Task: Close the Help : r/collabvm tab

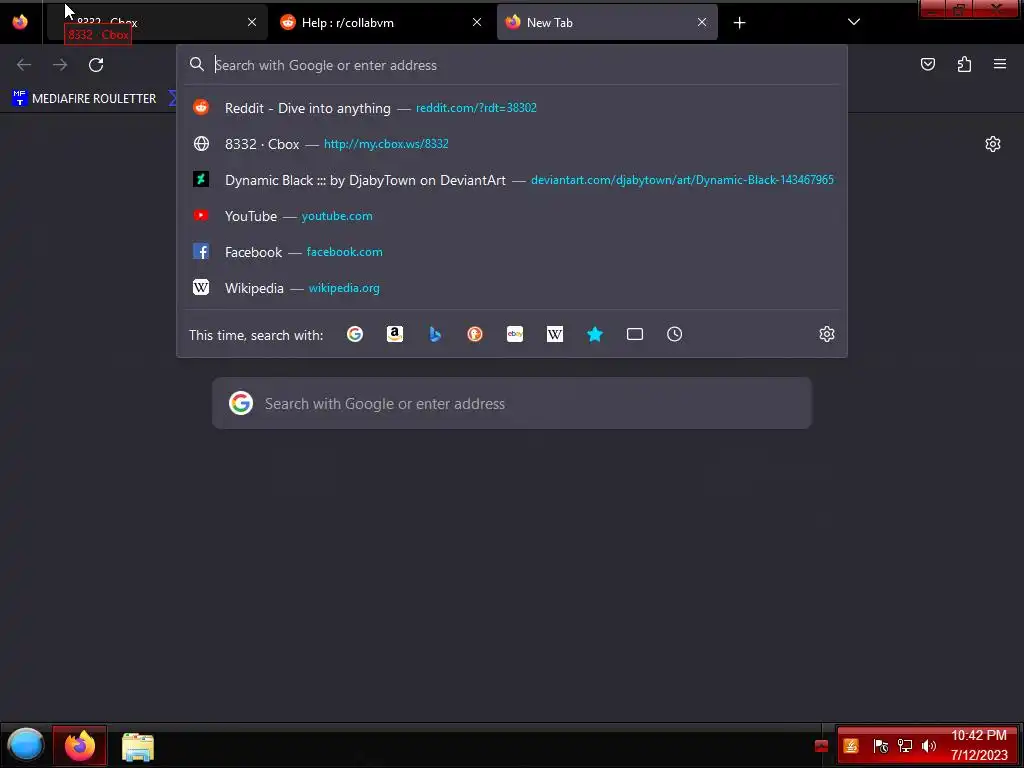Action: (477, 22)
